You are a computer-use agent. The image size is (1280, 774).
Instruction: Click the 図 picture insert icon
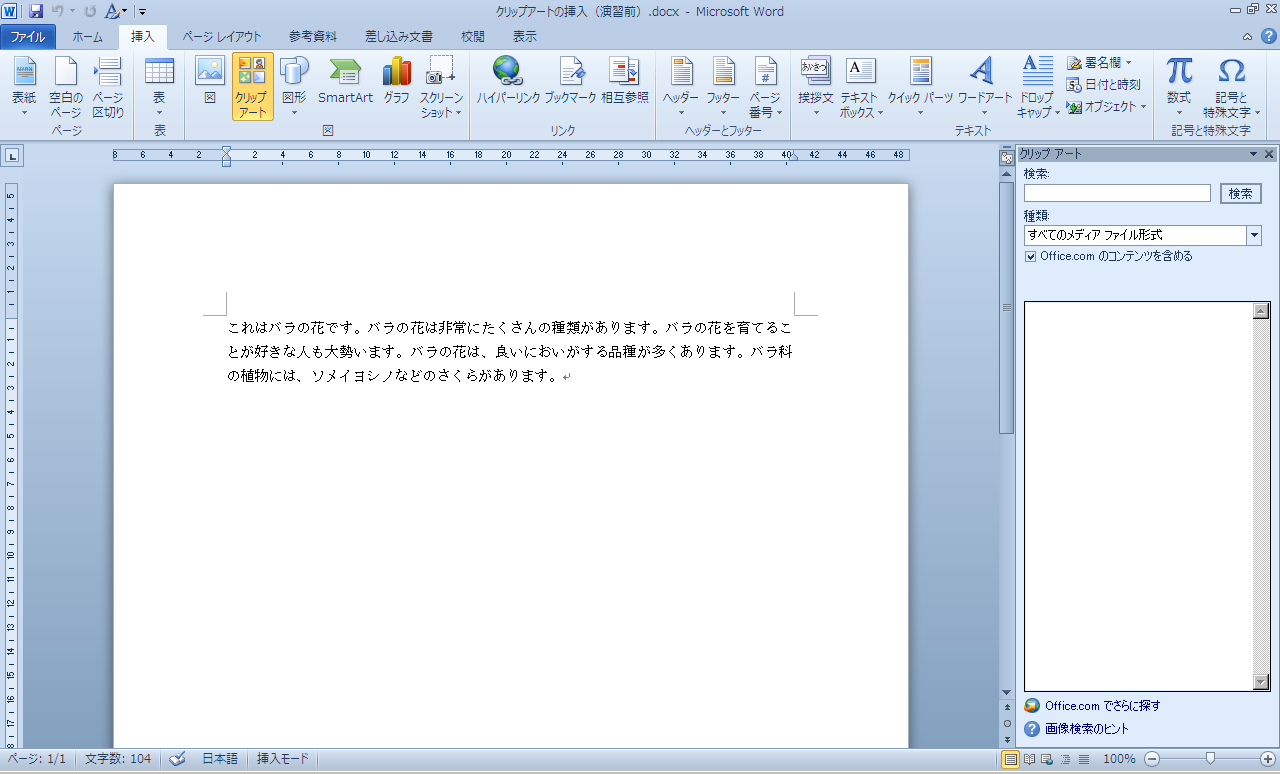(x=210, y=86)
